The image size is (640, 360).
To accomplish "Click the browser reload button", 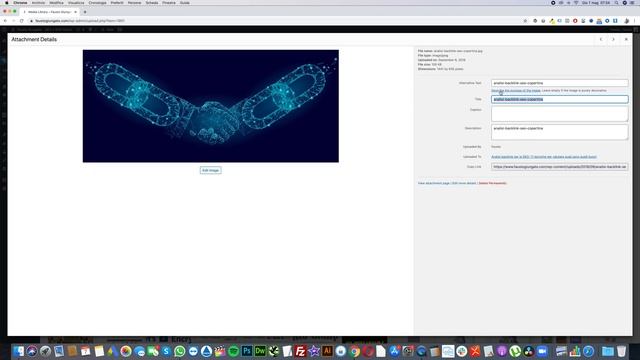I will pos(22,21).
